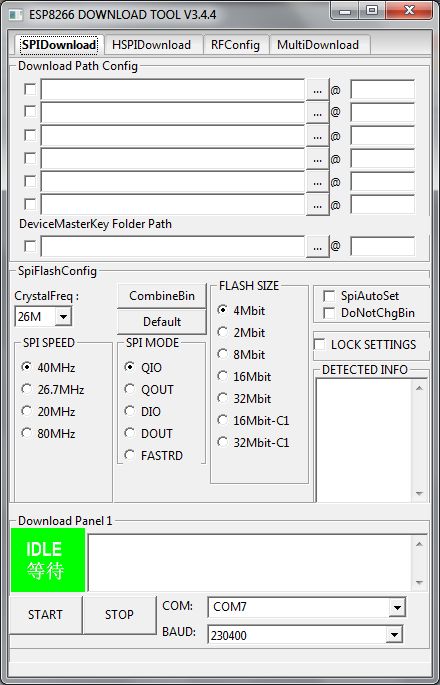
Task: Click the ESP8266 app icon in title bar
Action: point(15,14)
